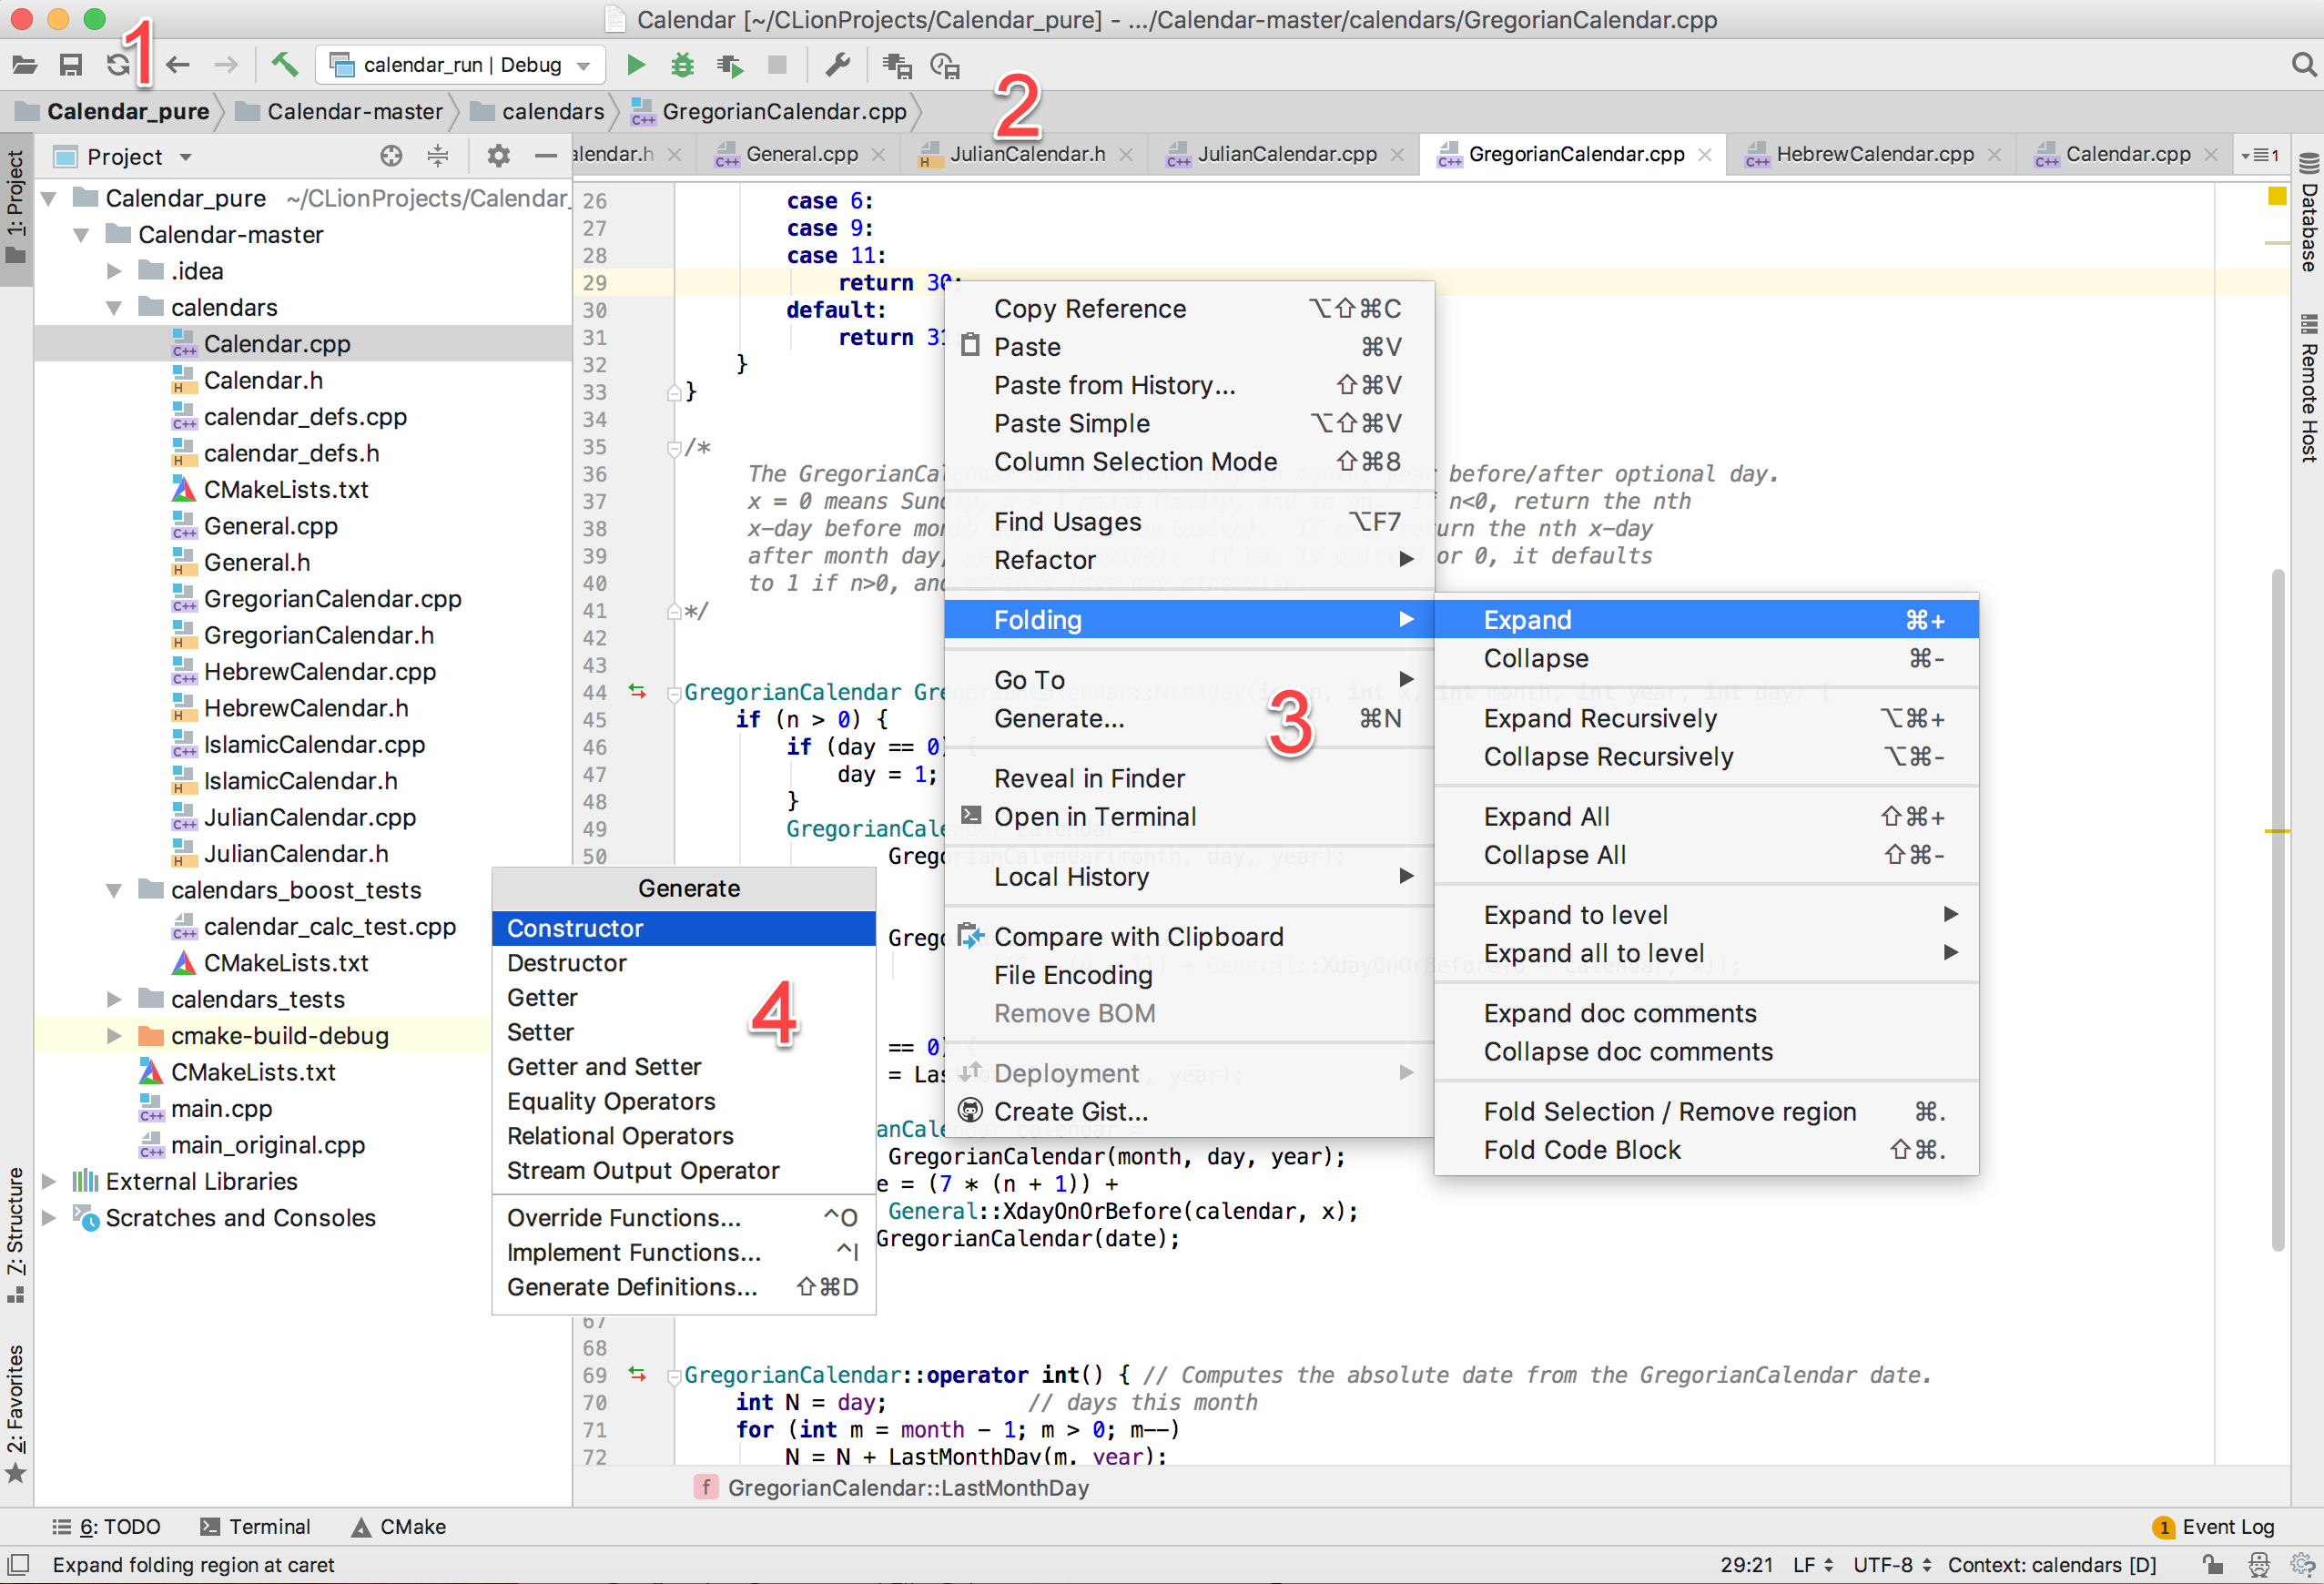Open the Structure tool window strip
Viewport: 2324px width, 1584px height.
[15, 1235]
